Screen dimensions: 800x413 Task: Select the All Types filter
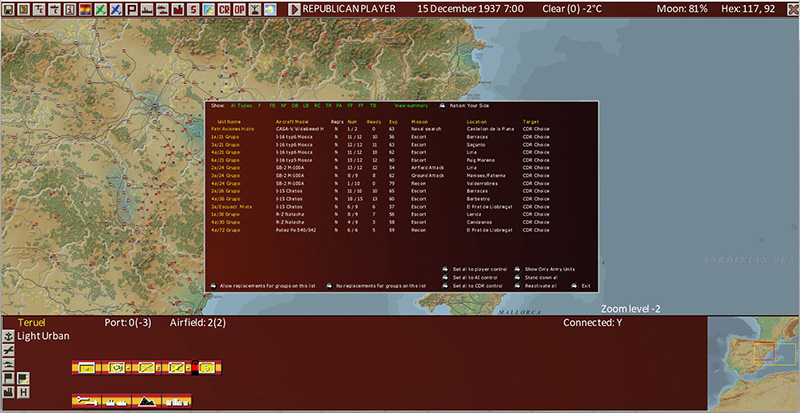[241, 104]
